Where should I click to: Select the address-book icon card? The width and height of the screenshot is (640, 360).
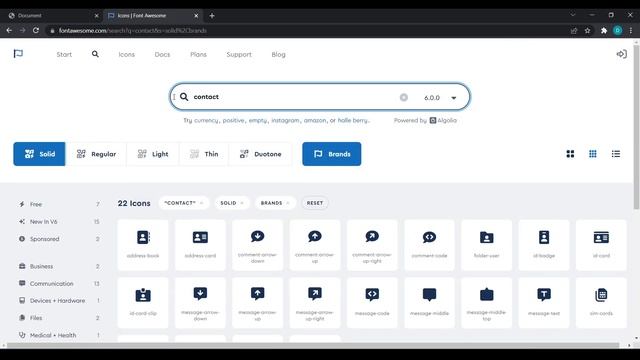(143, 245)
